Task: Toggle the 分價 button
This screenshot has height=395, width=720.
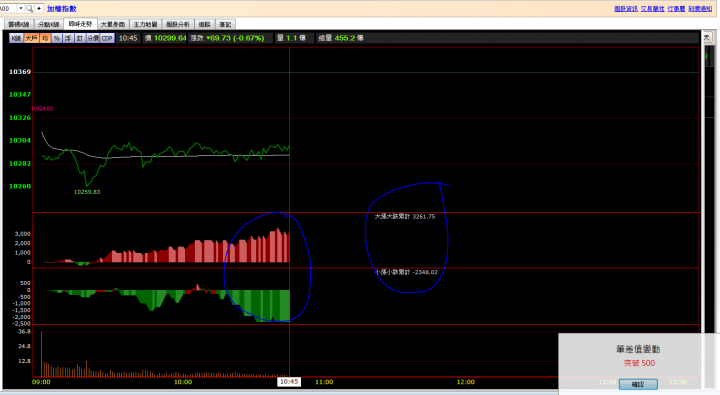Action: point(93,38)
